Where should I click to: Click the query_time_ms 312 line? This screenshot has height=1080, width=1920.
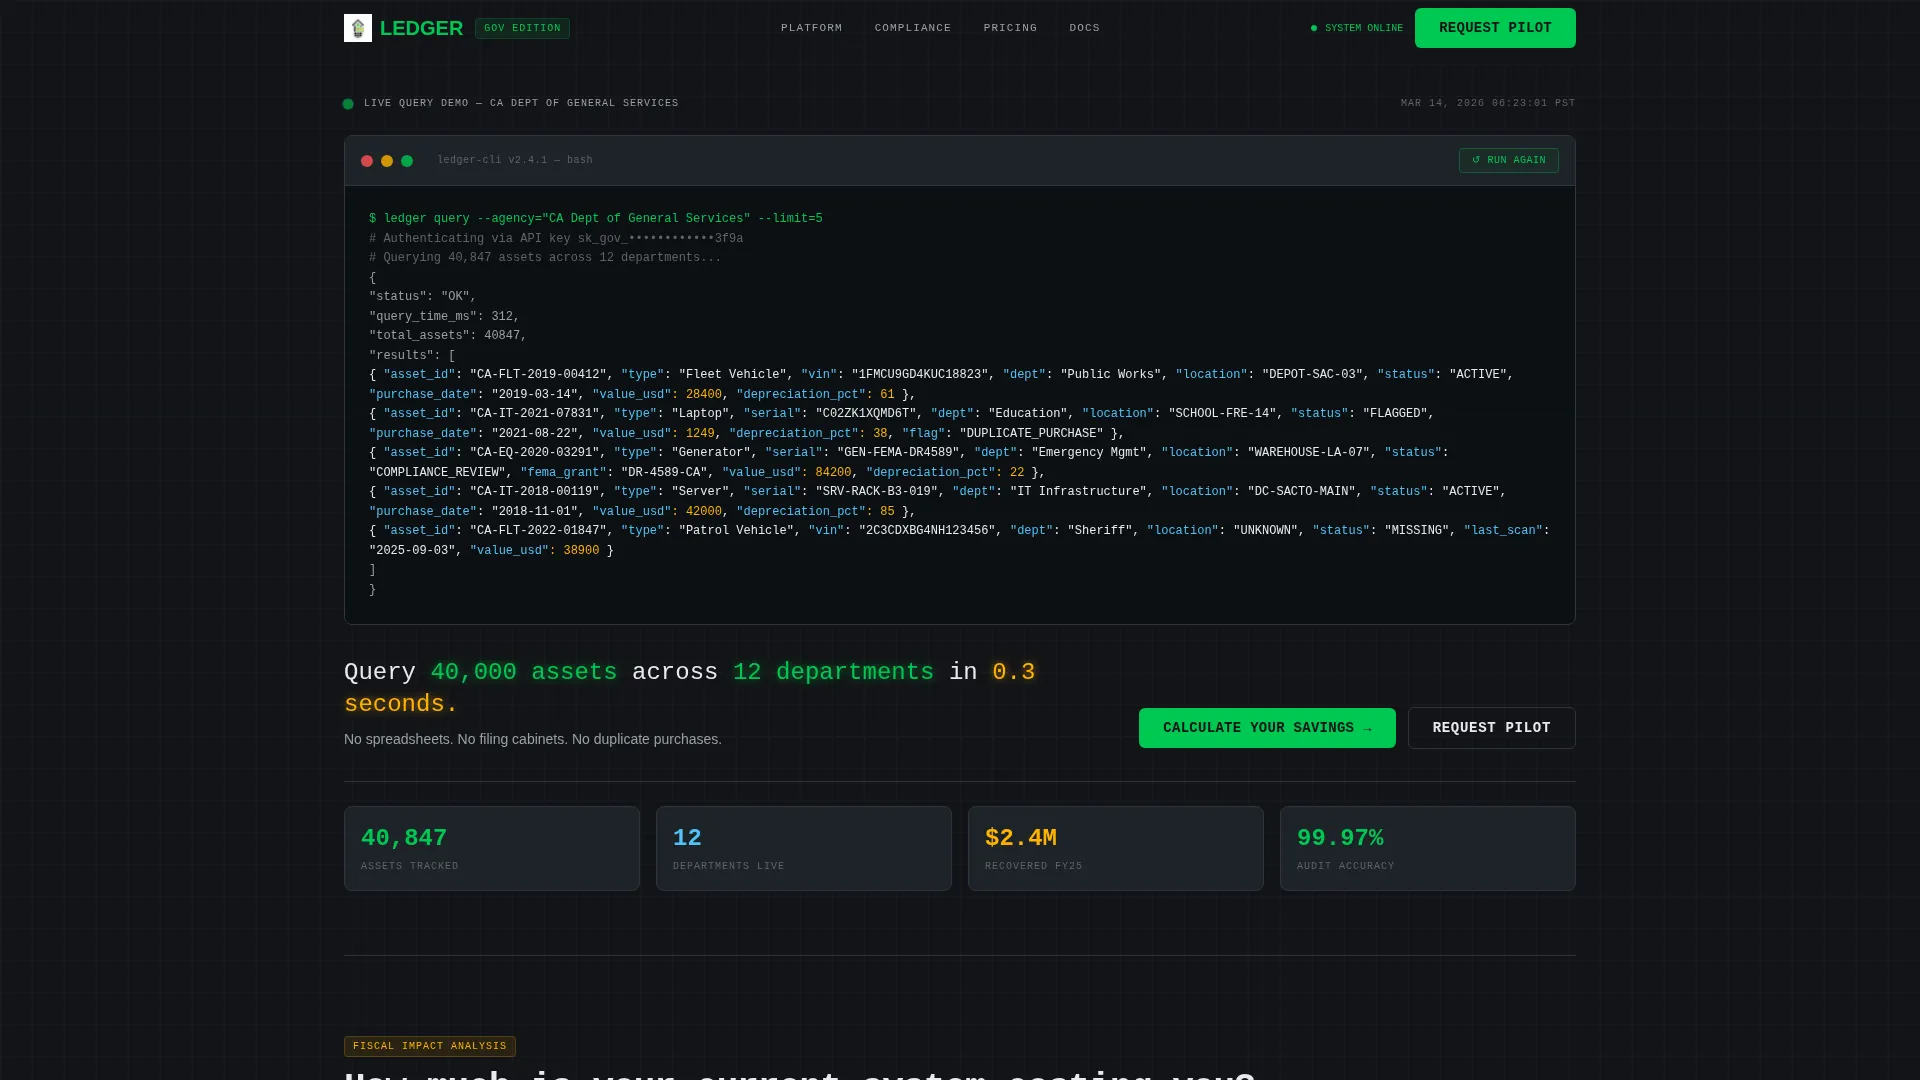[x=444, y=316]
